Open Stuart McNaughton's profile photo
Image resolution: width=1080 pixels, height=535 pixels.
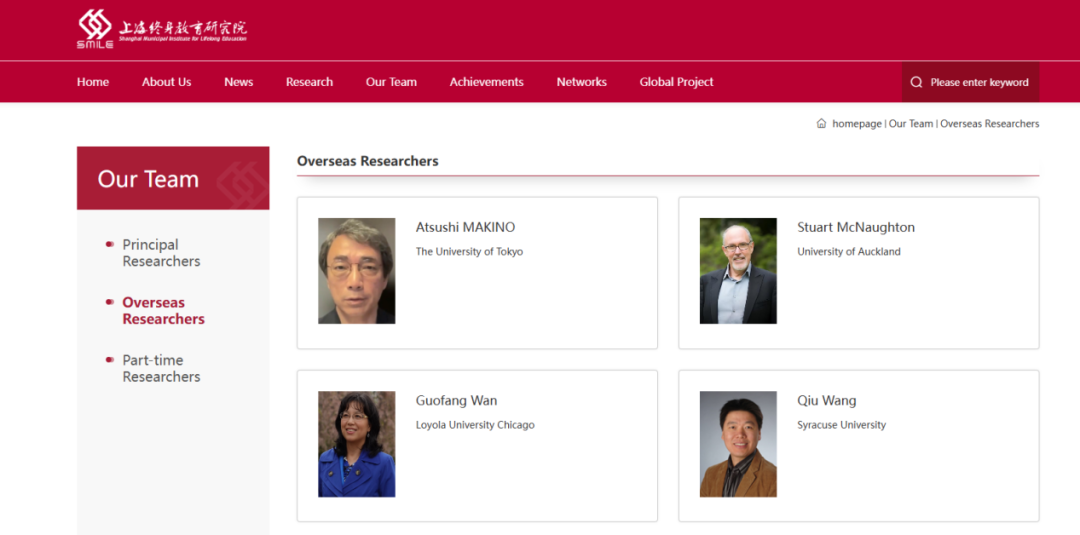tap(738, 271)
